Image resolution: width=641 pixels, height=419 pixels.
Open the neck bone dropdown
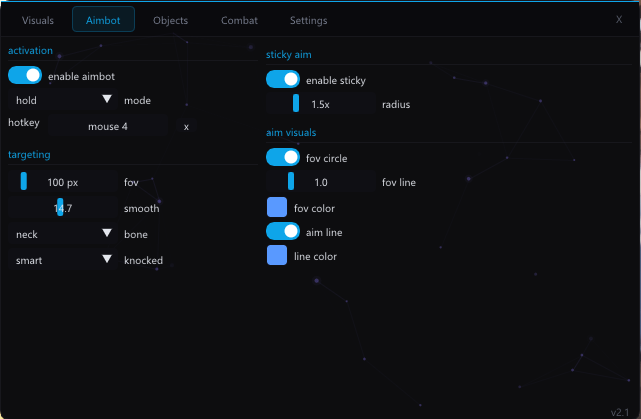63,233
